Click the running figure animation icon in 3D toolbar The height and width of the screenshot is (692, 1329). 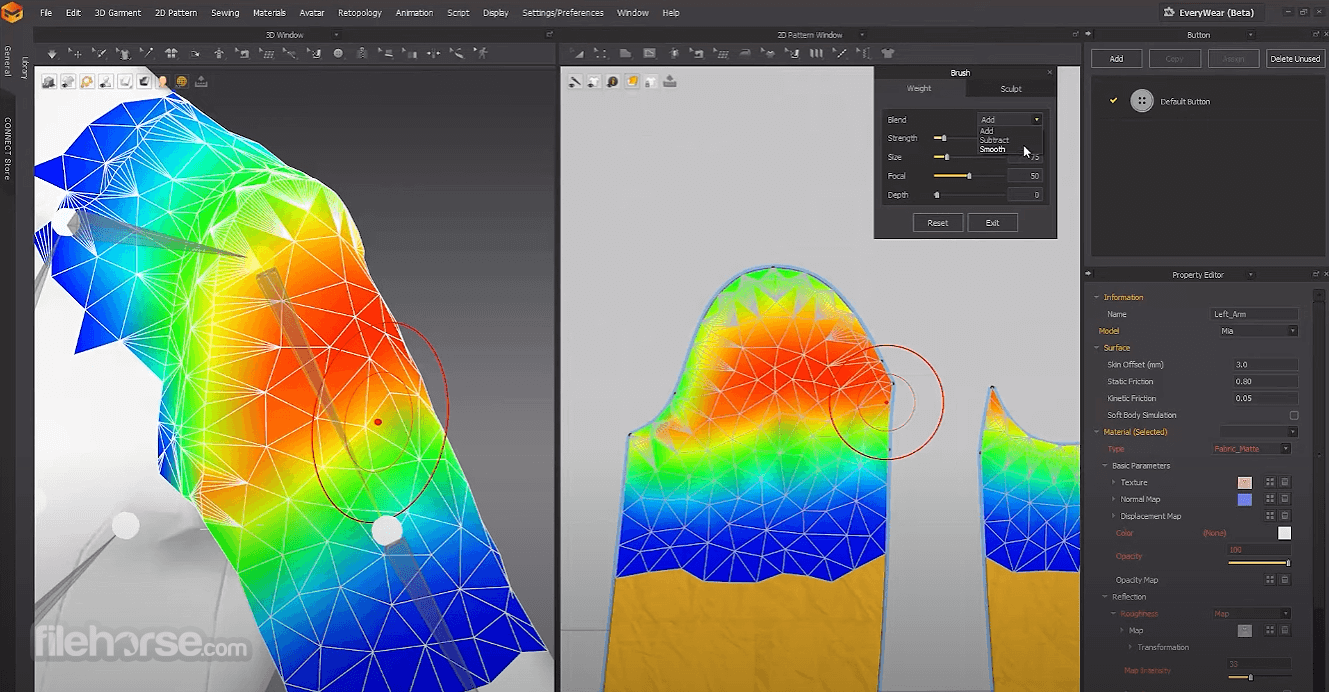482,54
